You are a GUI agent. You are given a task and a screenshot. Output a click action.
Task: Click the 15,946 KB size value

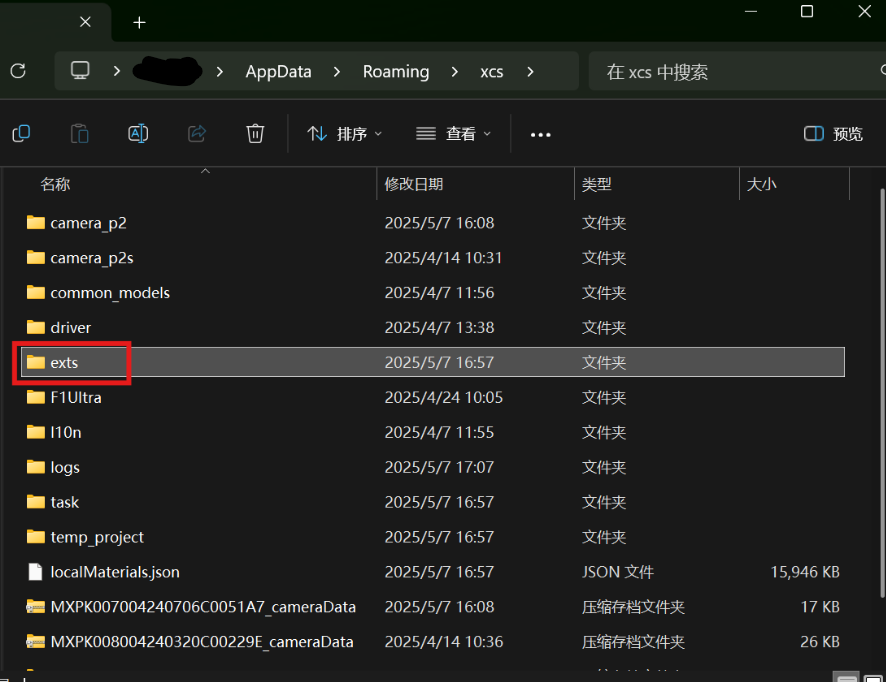(805, 572)
